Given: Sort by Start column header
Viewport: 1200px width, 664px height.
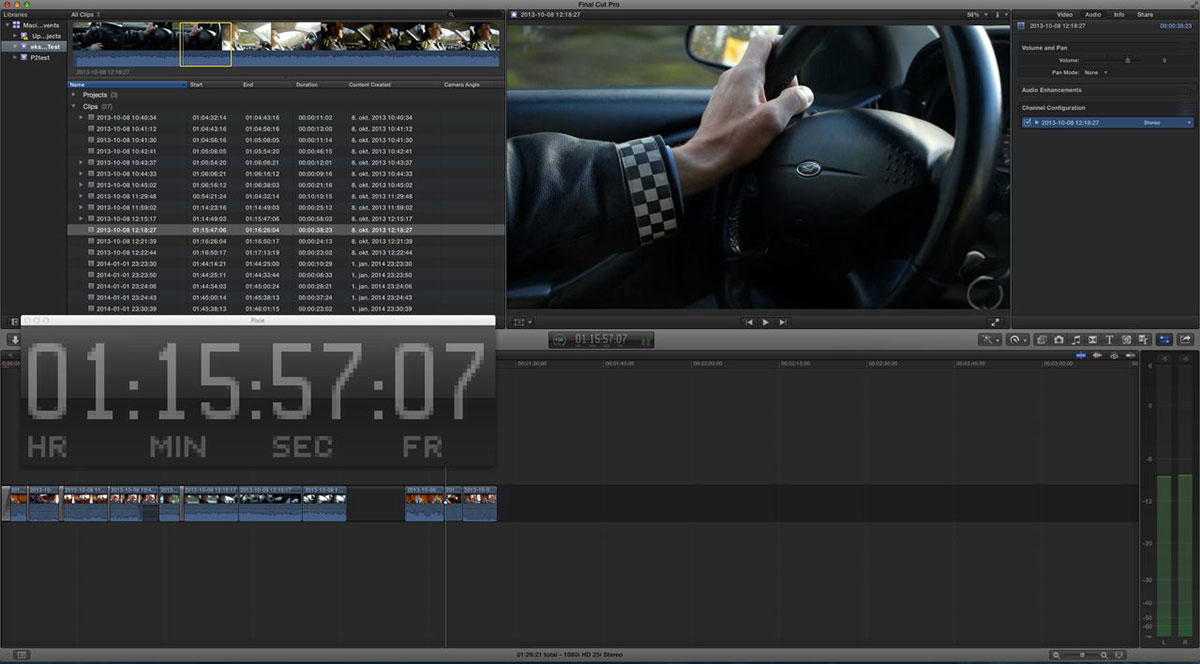Looking at the screenshot, I should tap(214, 84).
